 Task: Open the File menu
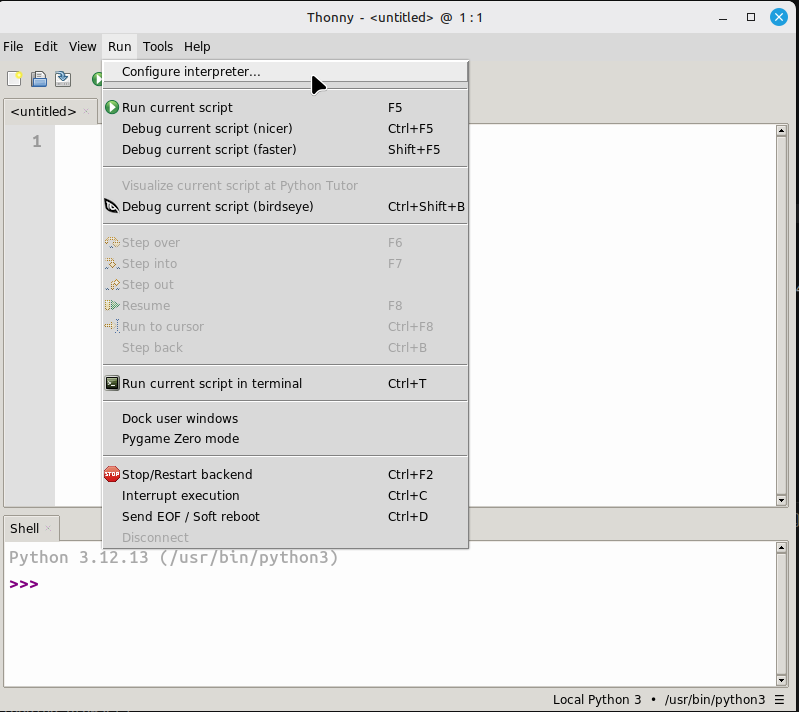(13, 46)
